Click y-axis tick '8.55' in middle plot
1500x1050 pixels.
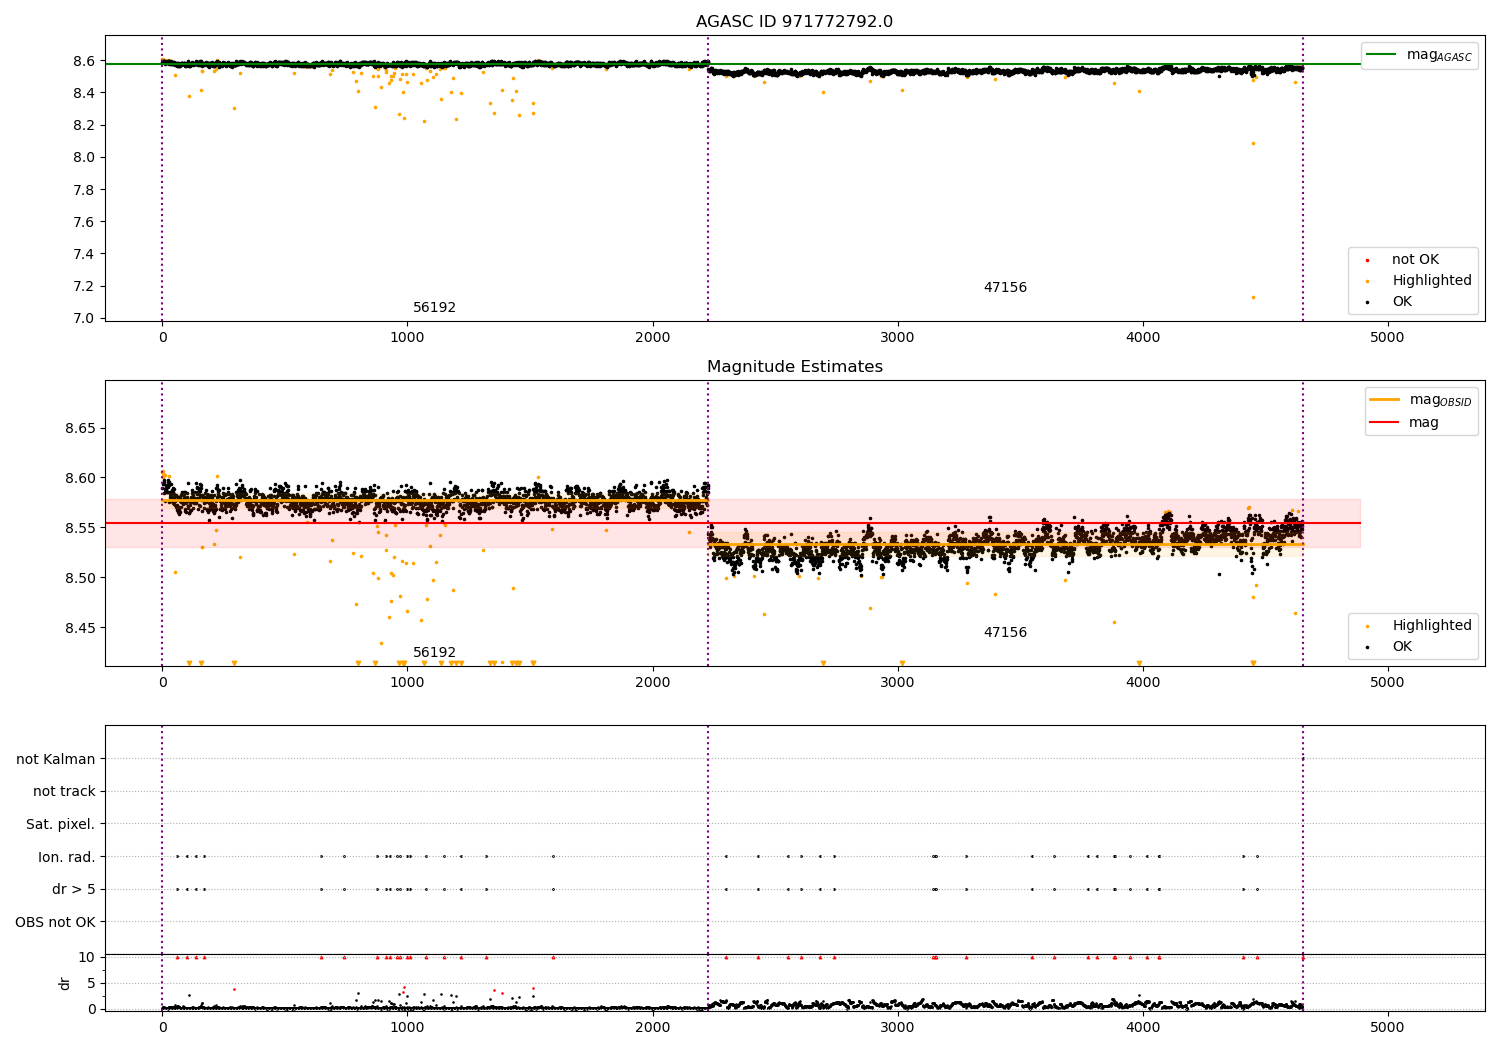pos(80,528)
